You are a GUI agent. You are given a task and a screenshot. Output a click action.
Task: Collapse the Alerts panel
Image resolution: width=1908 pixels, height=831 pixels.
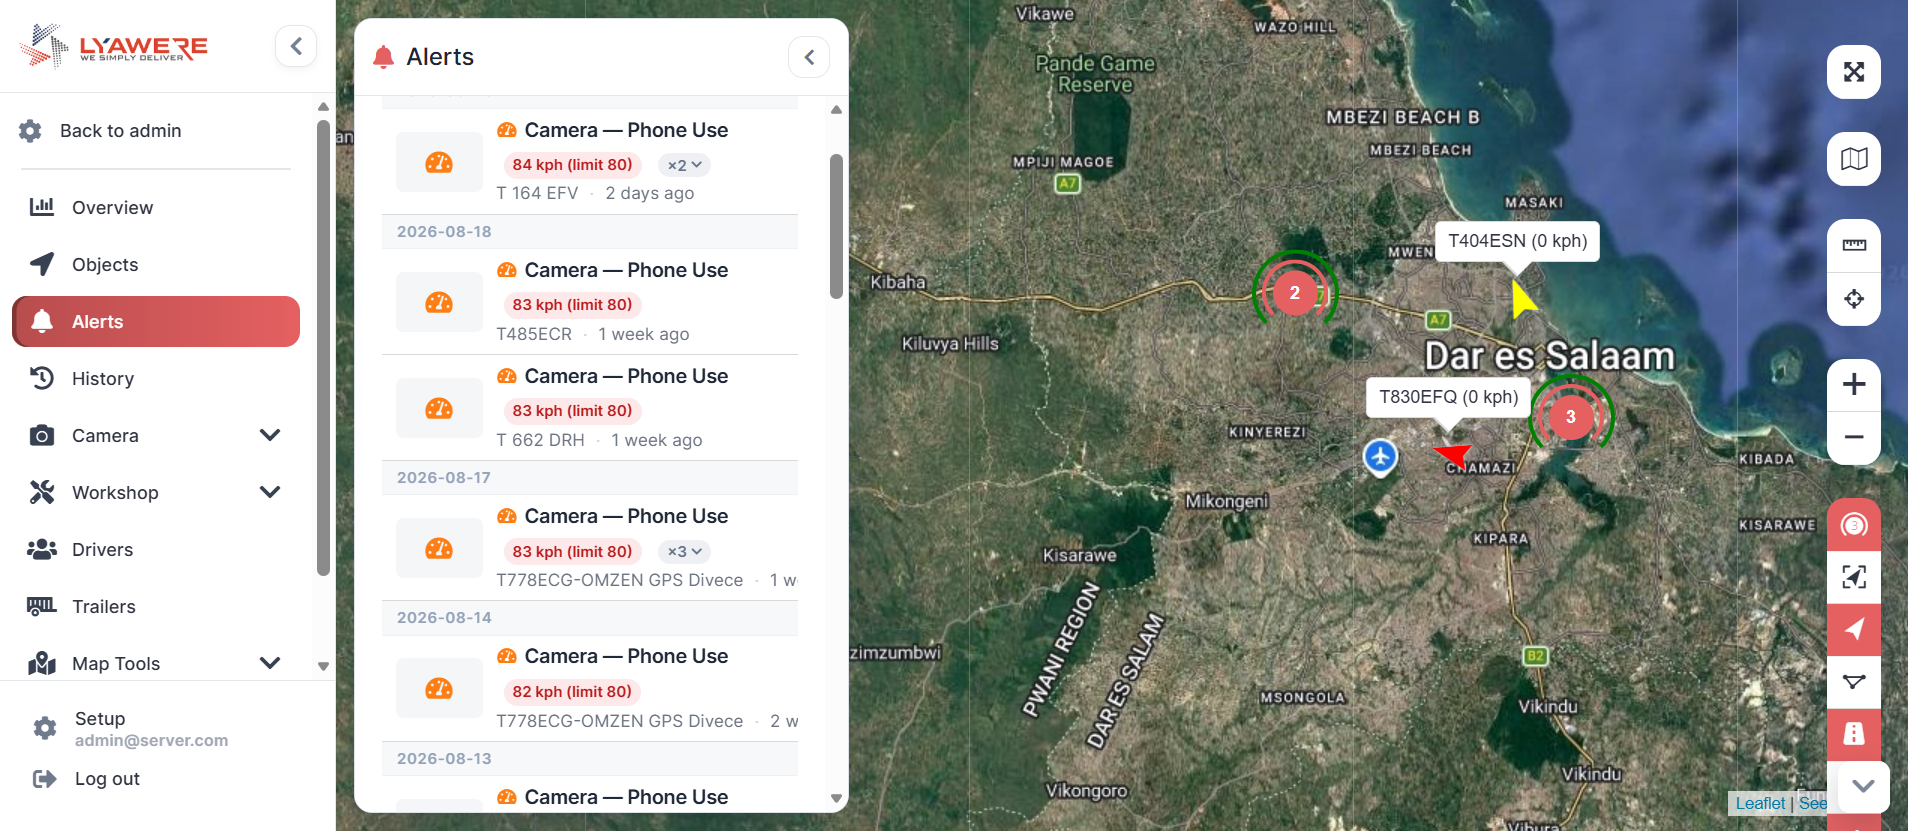coord(809,57)
